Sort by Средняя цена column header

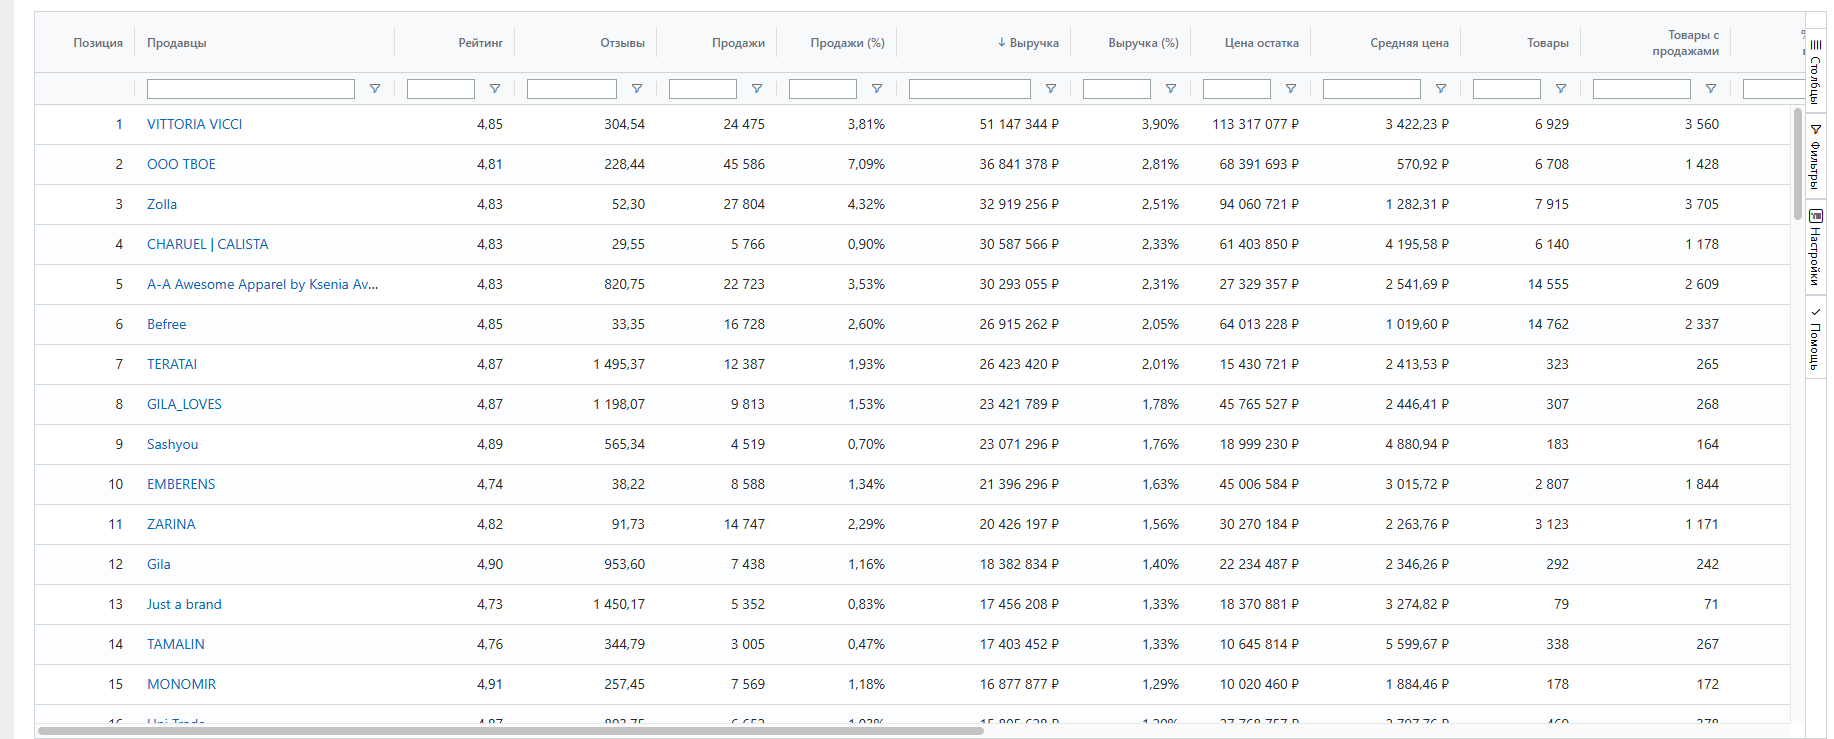[x=1409, y=43]
